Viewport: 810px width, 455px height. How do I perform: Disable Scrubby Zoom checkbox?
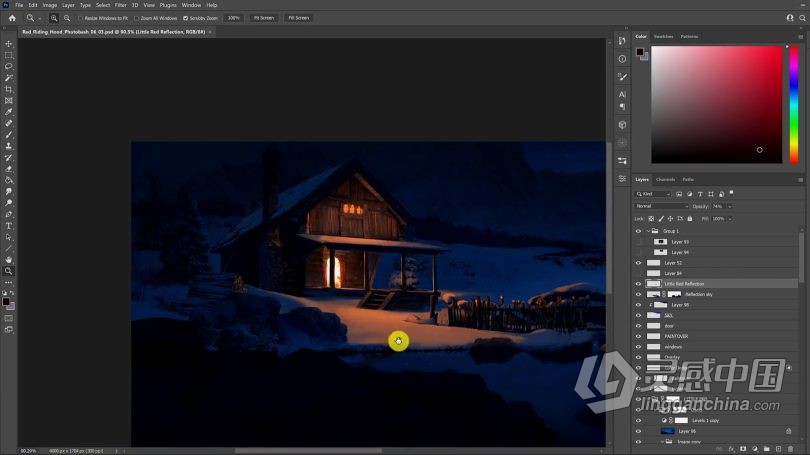(x=185, y=18)
